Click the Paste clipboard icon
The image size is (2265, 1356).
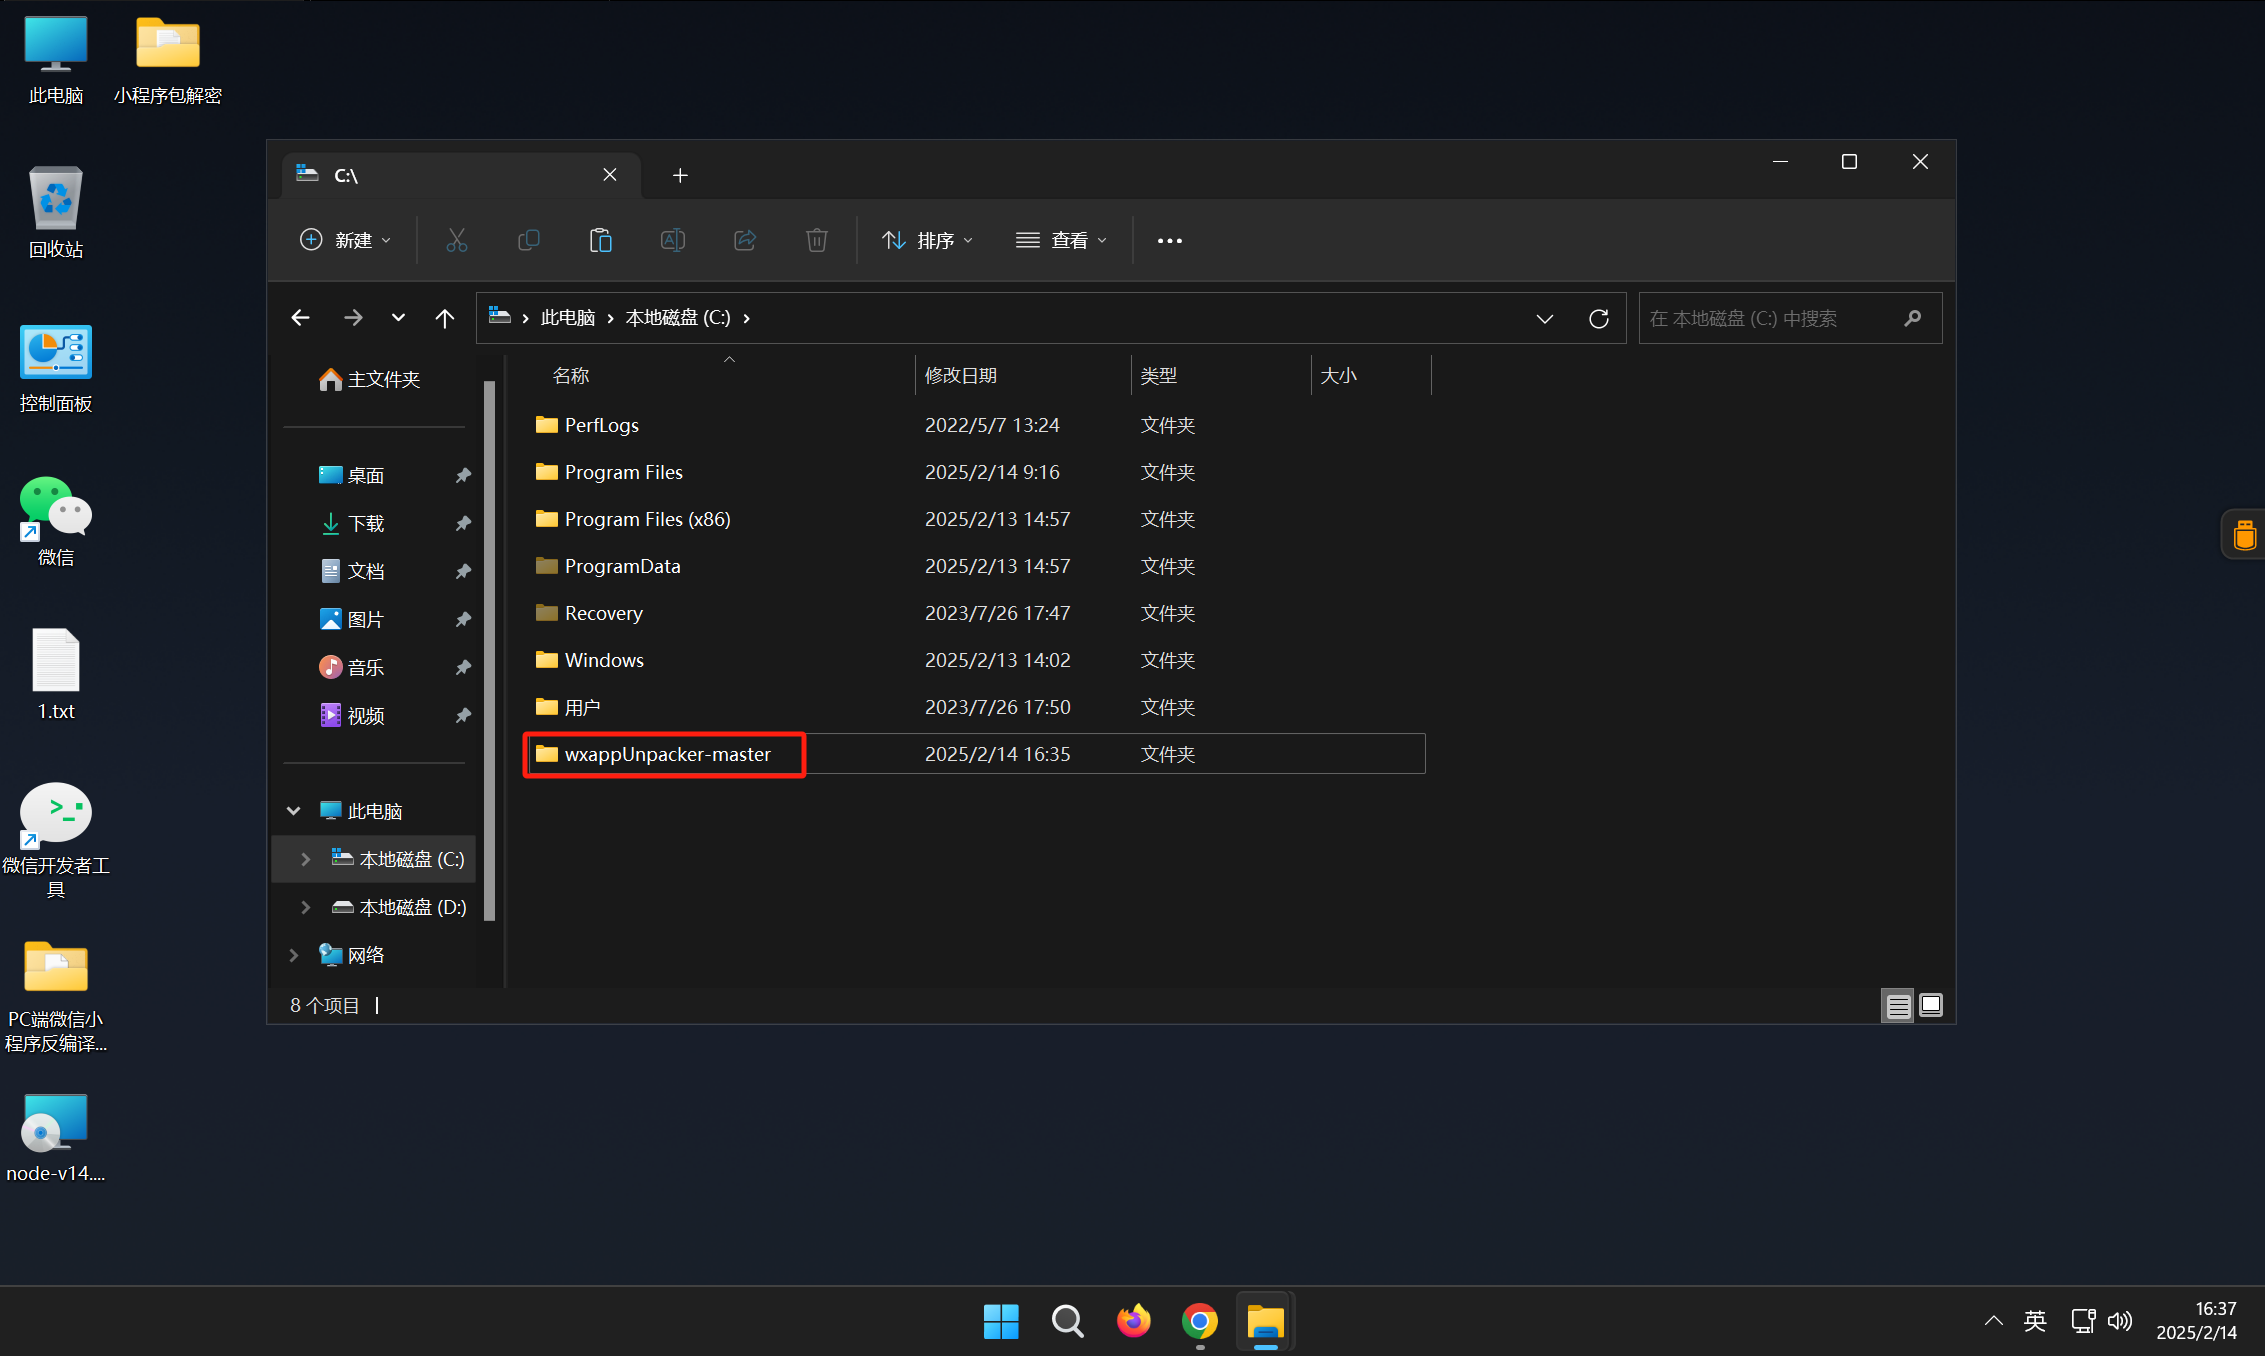pyautogui.click(x=600, y=240)
